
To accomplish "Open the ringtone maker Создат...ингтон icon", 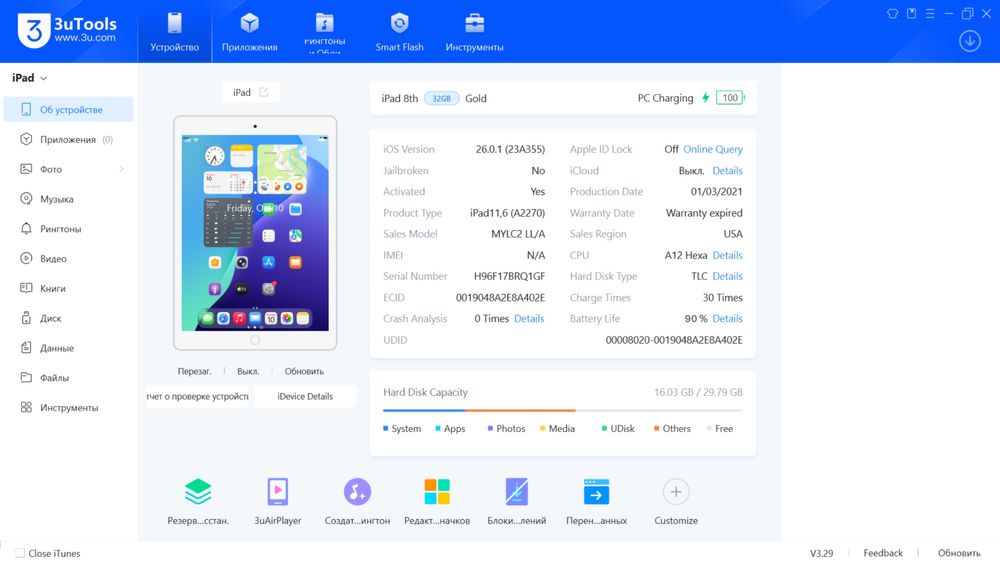I will coord(357,492).
